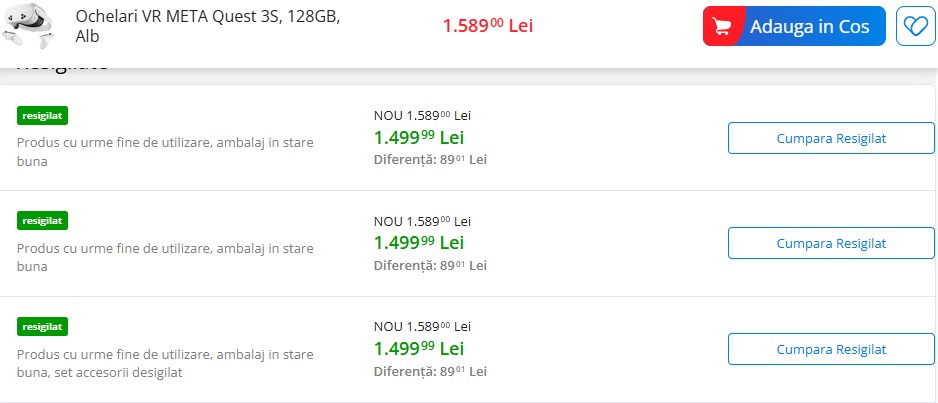Click the Meta Quest 3S product thumbnail

30,26
